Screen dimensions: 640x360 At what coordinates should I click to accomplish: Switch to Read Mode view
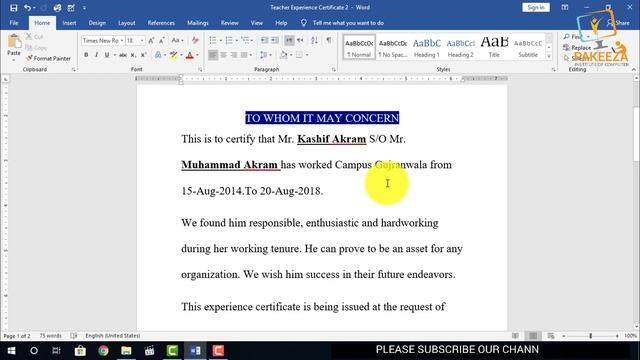coord(516,336)
